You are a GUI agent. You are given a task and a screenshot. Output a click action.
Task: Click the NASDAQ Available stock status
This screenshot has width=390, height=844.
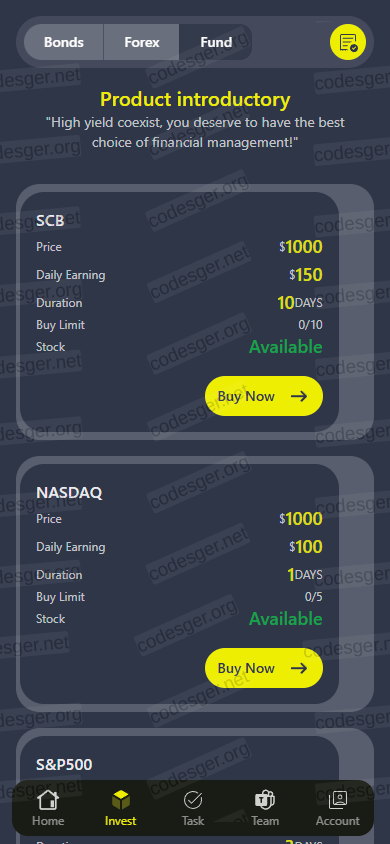286,619
